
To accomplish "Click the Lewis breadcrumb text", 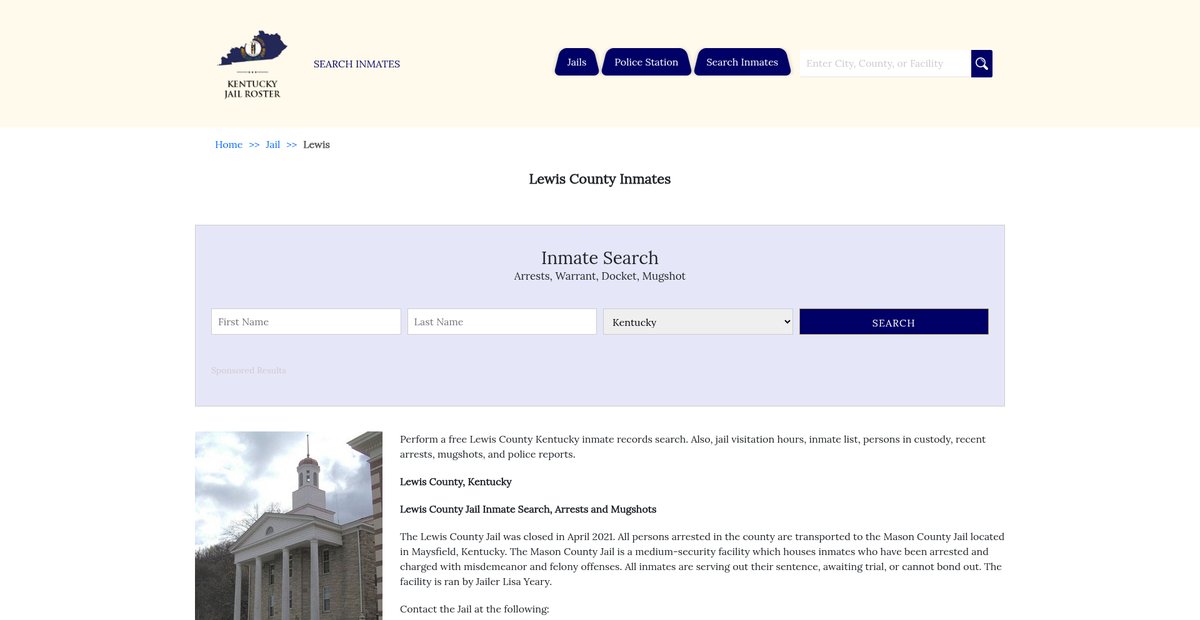I will click(316, 145).
